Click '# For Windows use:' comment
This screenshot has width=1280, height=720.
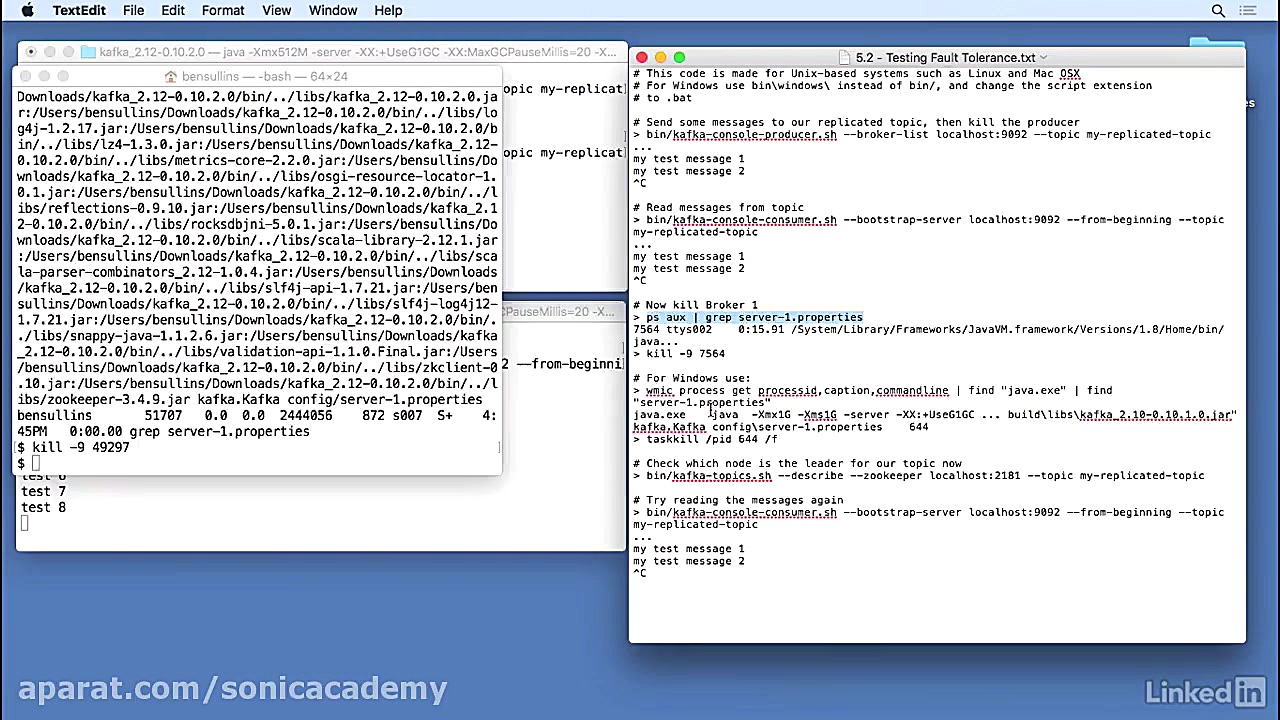pos(692,378)
